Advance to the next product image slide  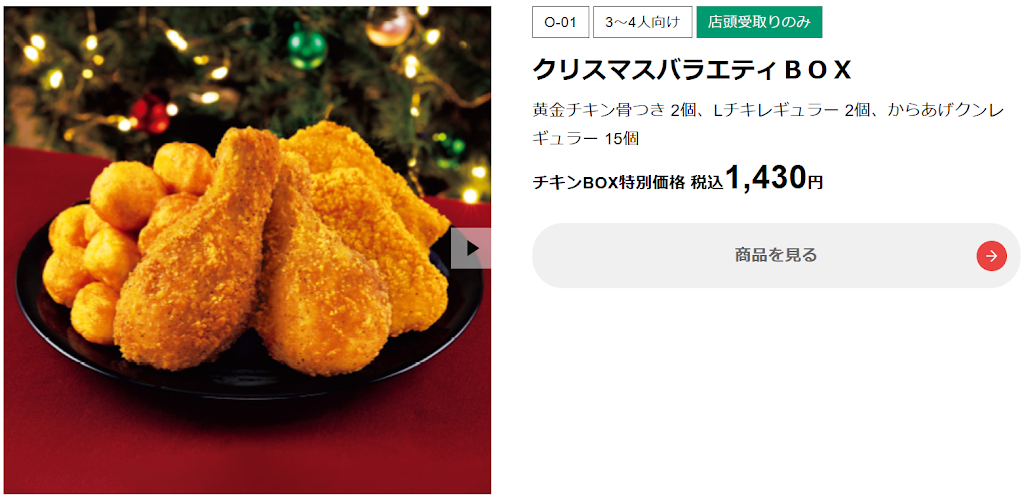pyautogui.click(x=471, y=248)
